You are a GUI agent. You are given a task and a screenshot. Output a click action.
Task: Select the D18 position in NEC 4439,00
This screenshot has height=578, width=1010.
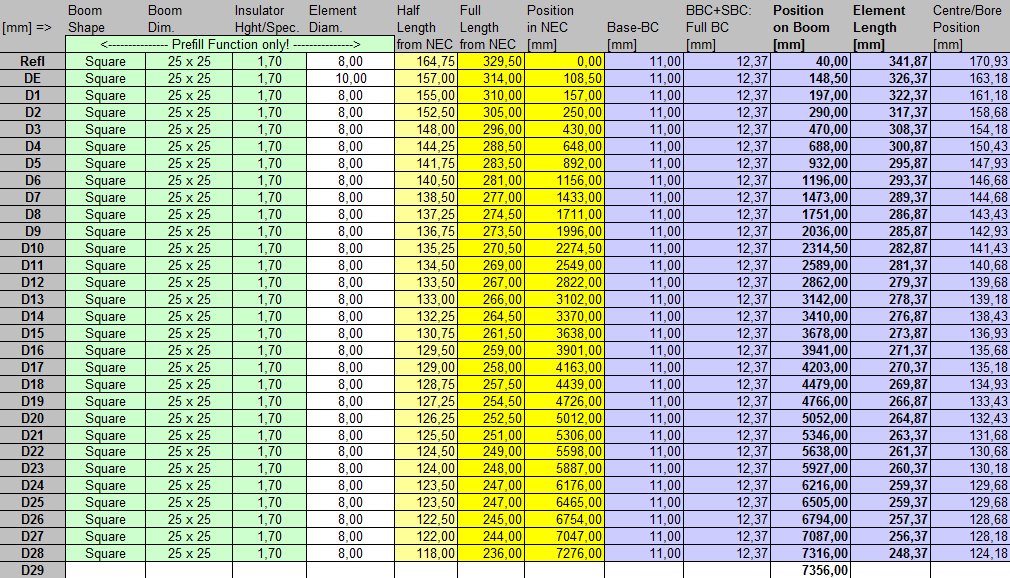(564, 384)
